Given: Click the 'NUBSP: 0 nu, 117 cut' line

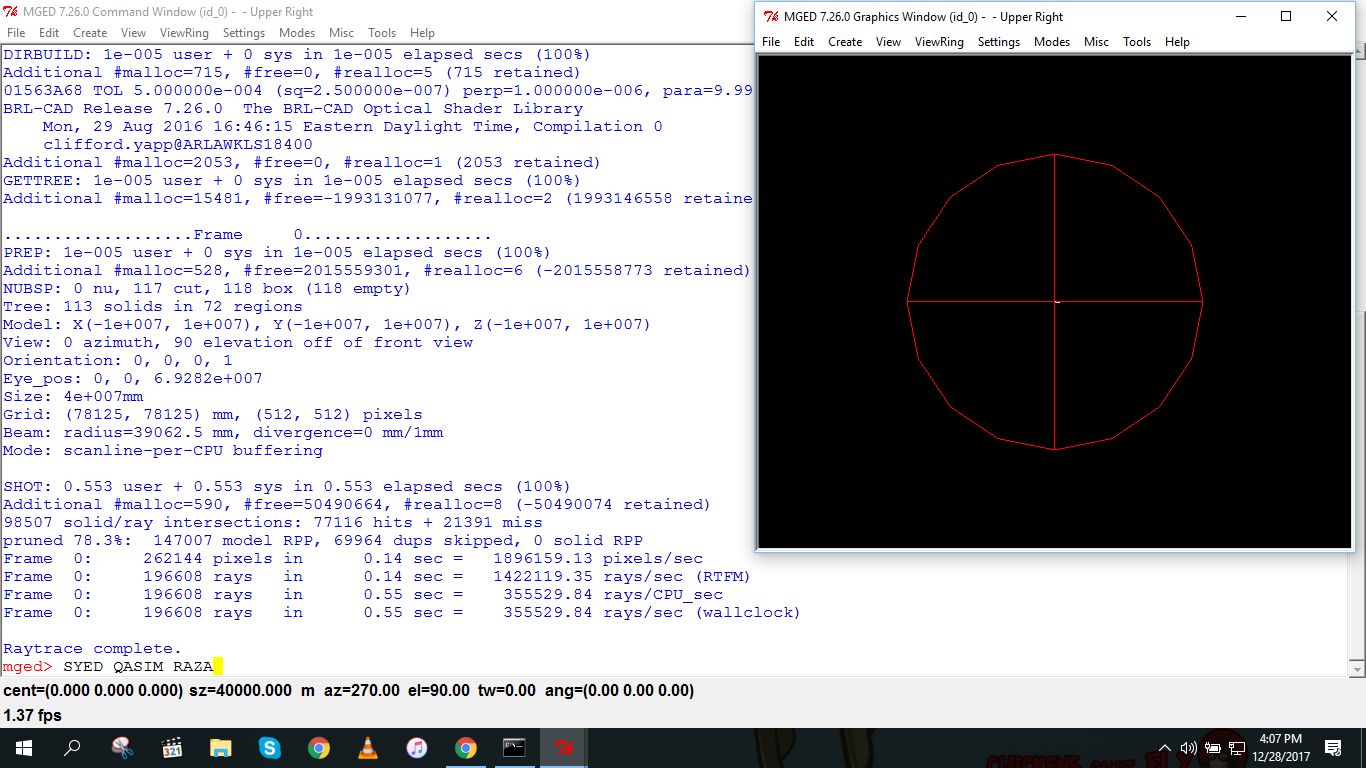Looking at the screenshot, I should [207, 288].
